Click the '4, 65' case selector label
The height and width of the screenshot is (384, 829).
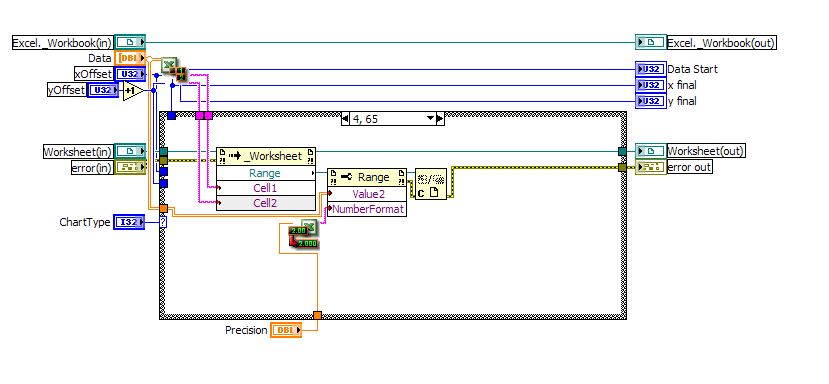point(365,120)
